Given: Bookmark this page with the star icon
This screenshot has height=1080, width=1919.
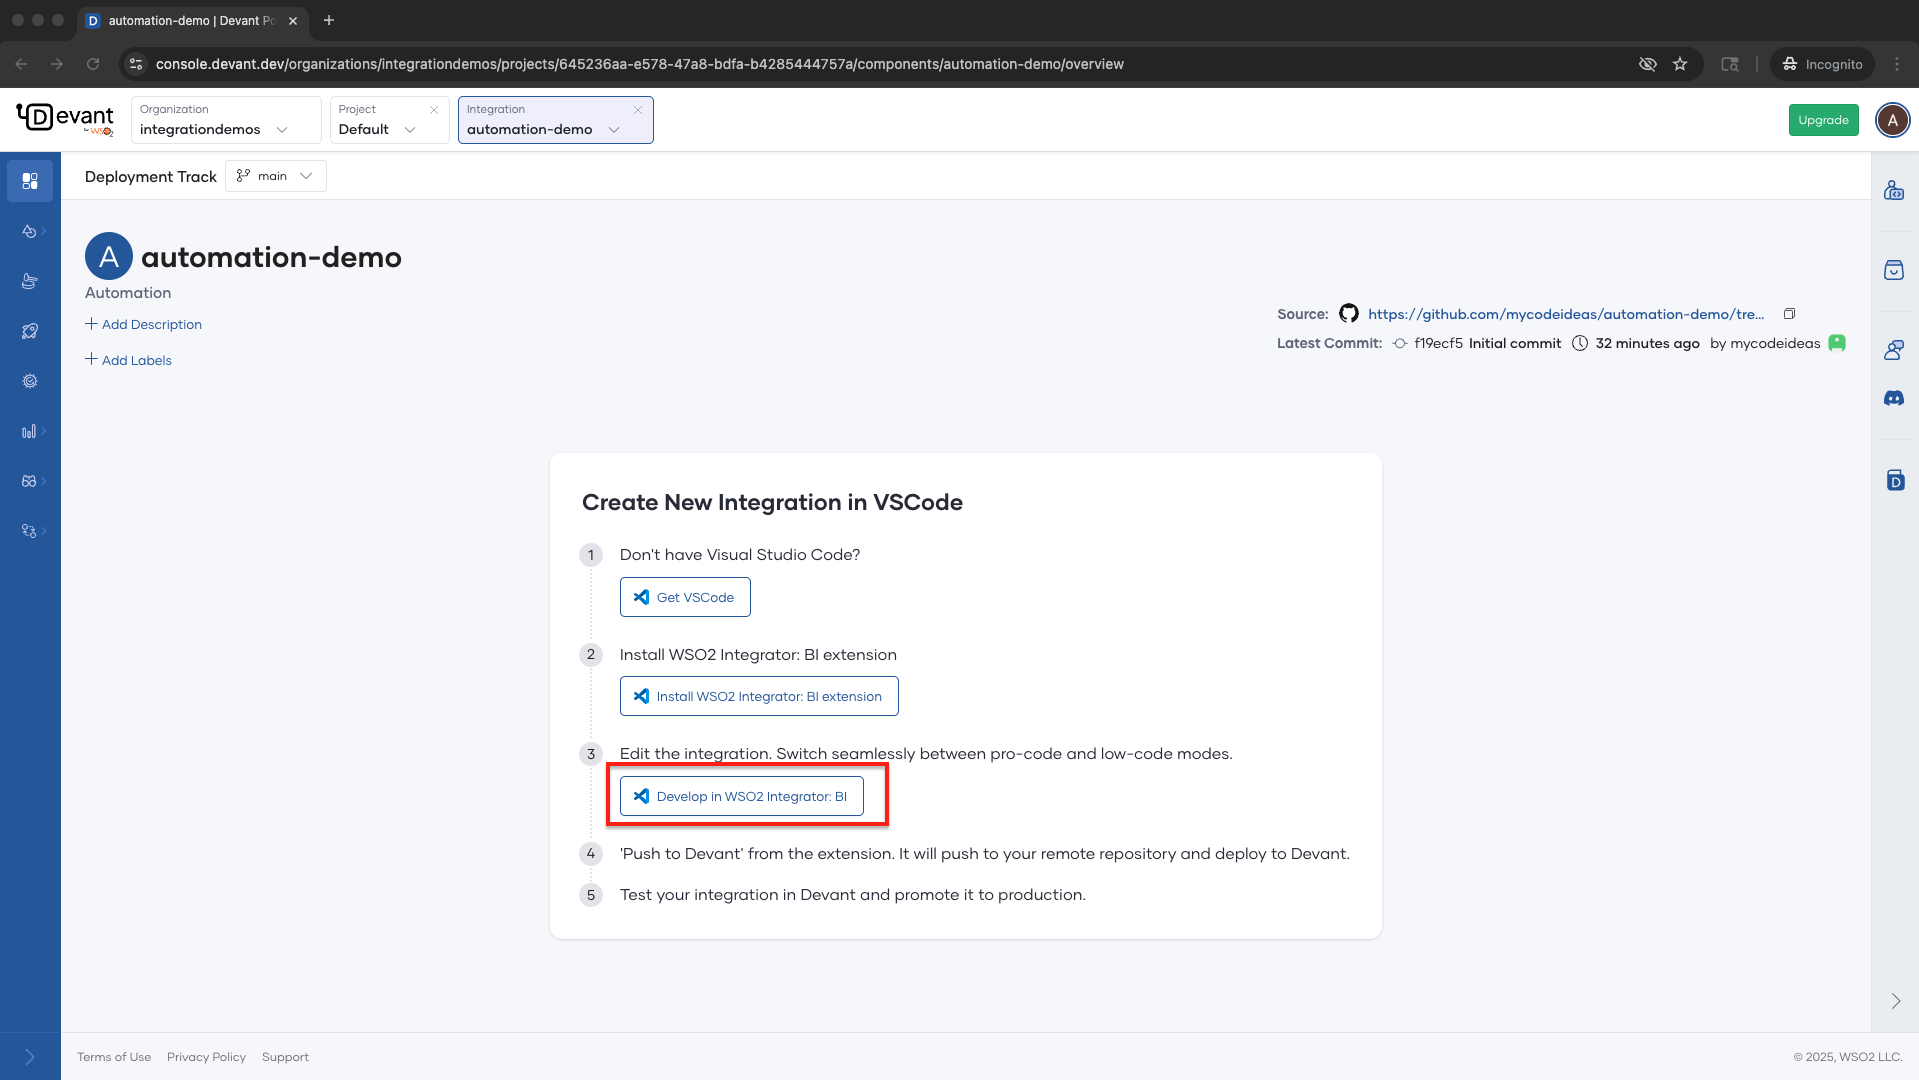Looking at the screenshot, I should (1680, 64).
